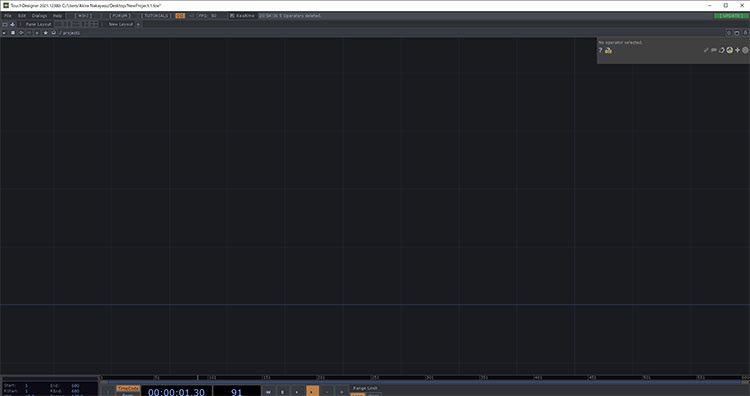750x396 pixels.
Task: Click the star bookmark icon in the path bar
Action: click(x=45, y=33)
